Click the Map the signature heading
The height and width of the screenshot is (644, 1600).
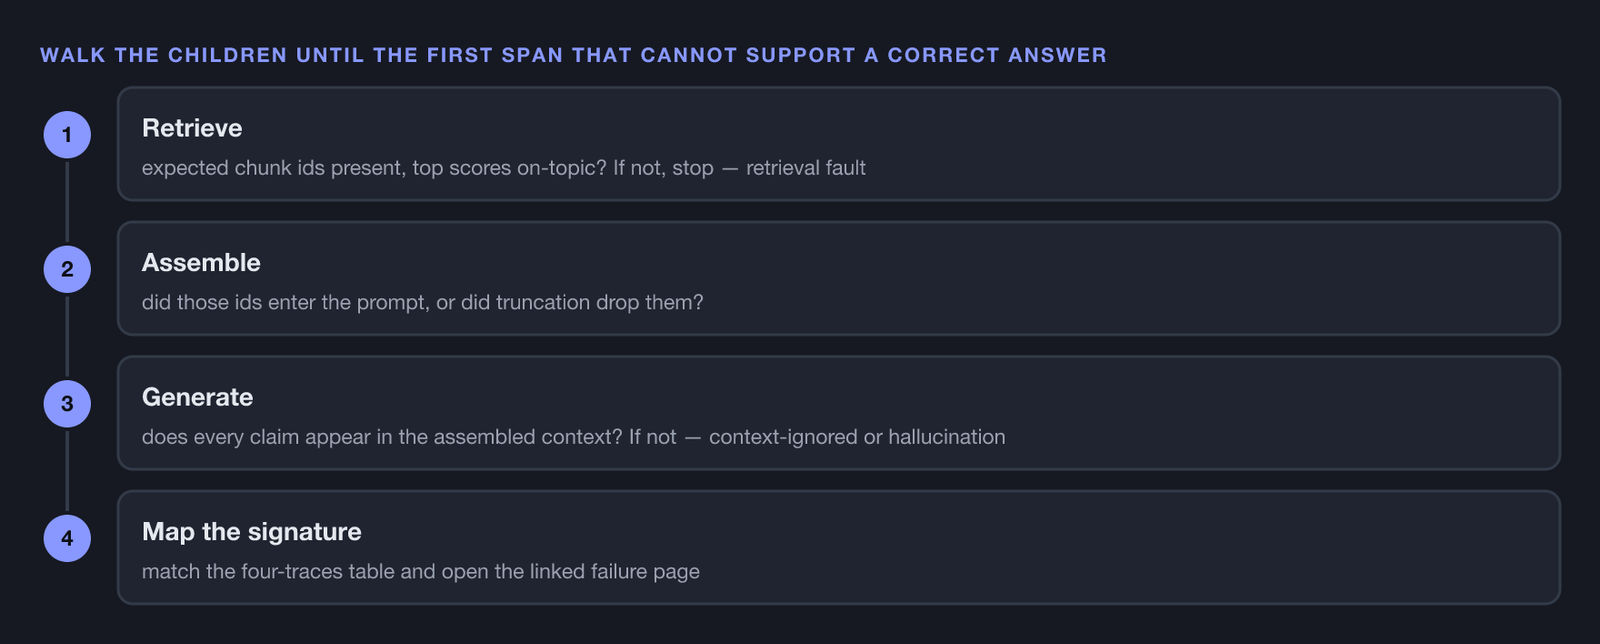(x=252, y=532)
